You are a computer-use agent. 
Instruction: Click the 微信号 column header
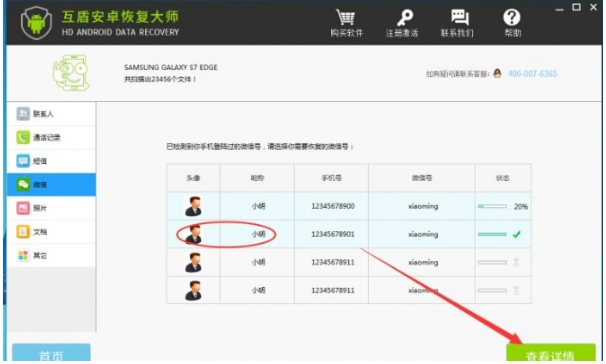[422, 178]
